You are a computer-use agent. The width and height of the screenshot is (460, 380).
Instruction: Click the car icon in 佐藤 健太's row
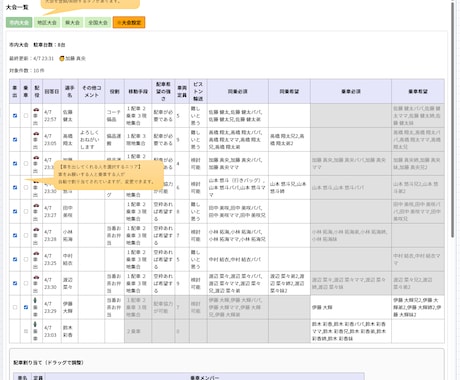(36, 110)
